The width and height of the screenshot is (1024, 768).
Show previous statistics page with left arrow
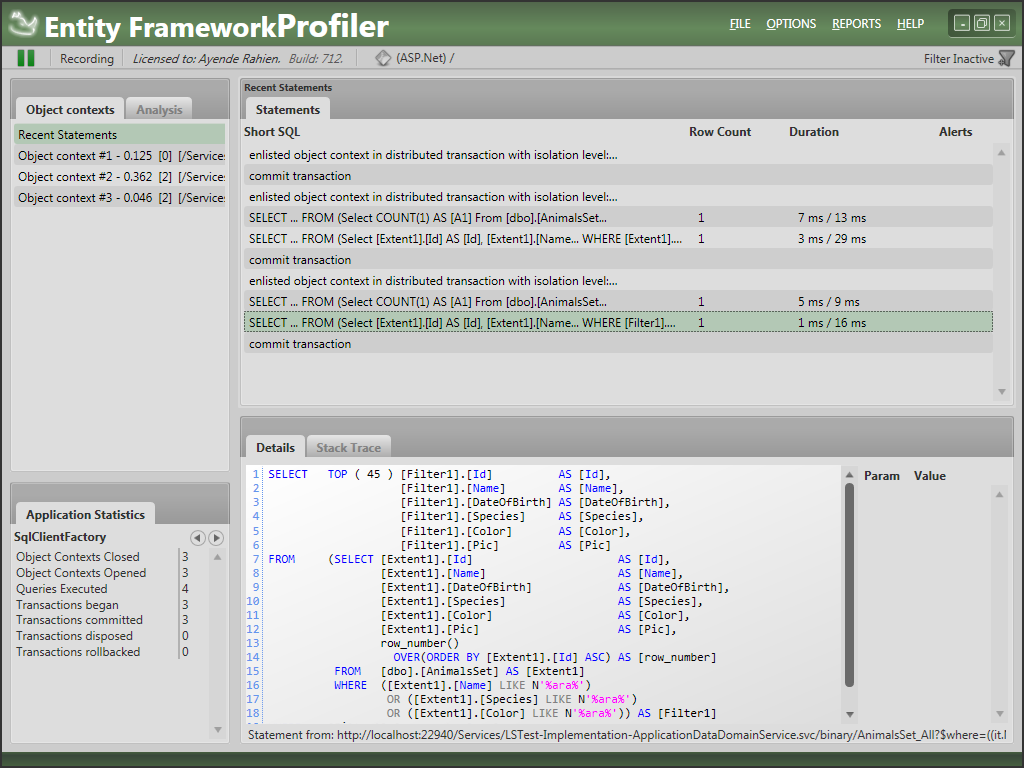tap(198, 537)
